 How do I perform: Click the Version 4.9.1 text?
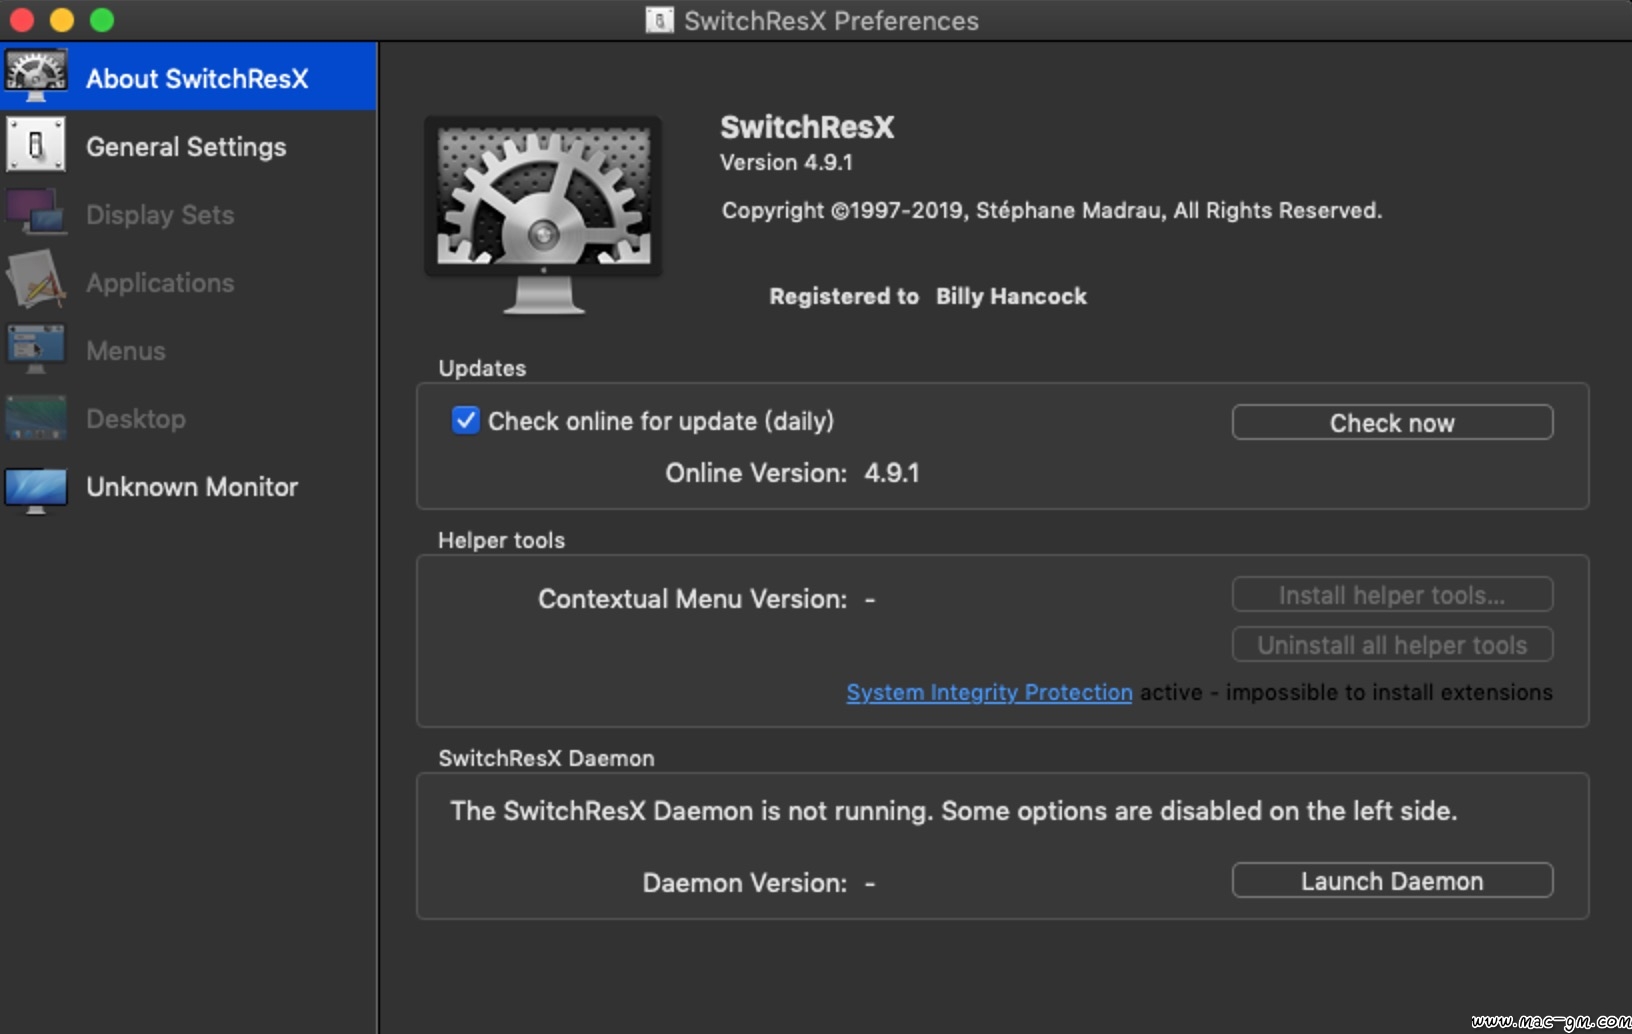click(x=786, y=162)
